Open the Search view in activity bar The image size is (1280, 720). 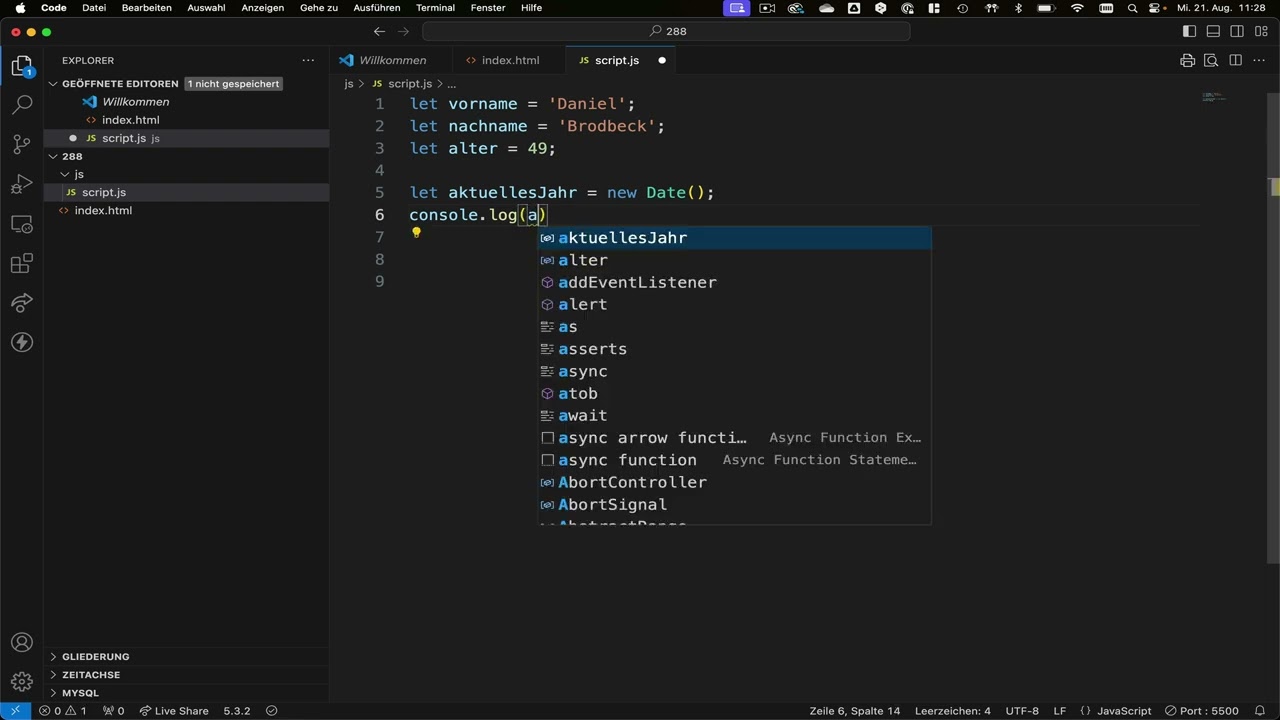pos(22,105)
